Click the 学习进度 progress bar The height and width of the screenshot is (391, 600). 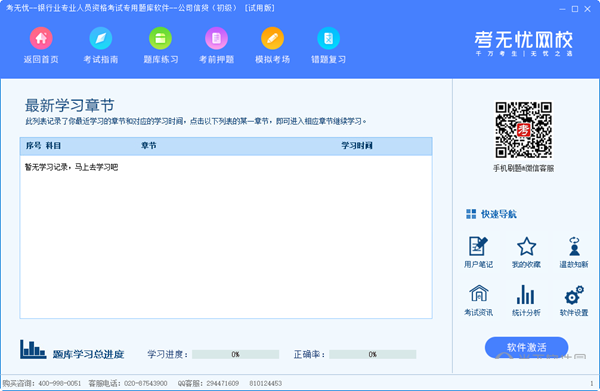coord(235,355)
